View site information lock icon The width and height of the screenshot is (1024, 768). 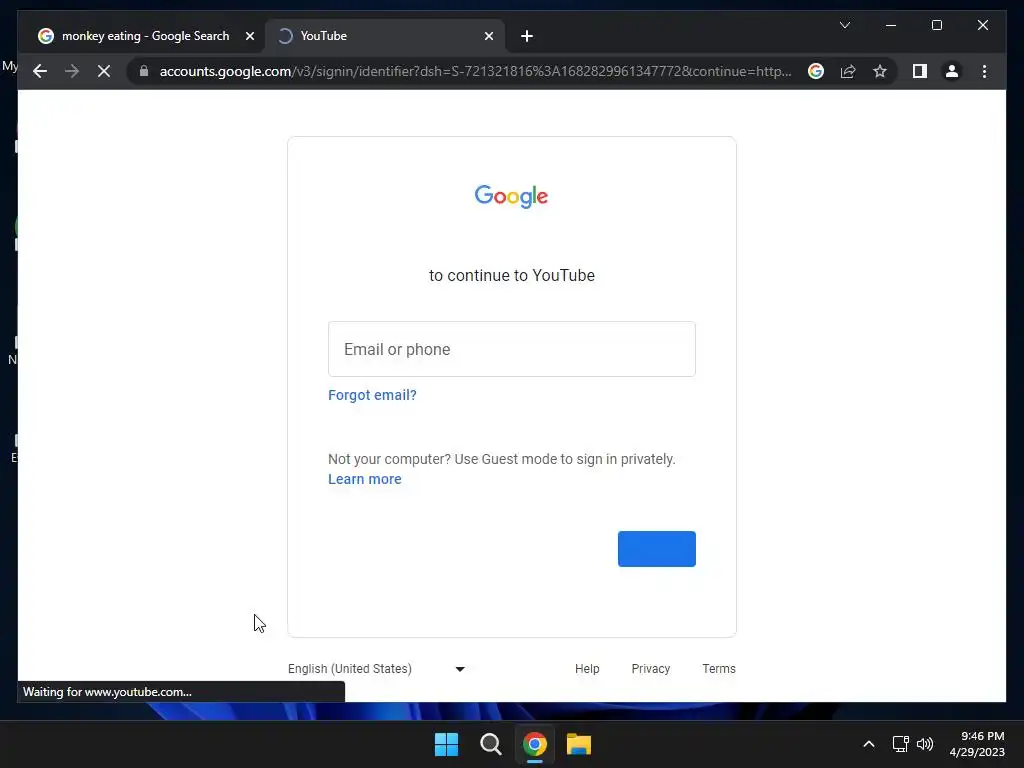tap(144, 71)
